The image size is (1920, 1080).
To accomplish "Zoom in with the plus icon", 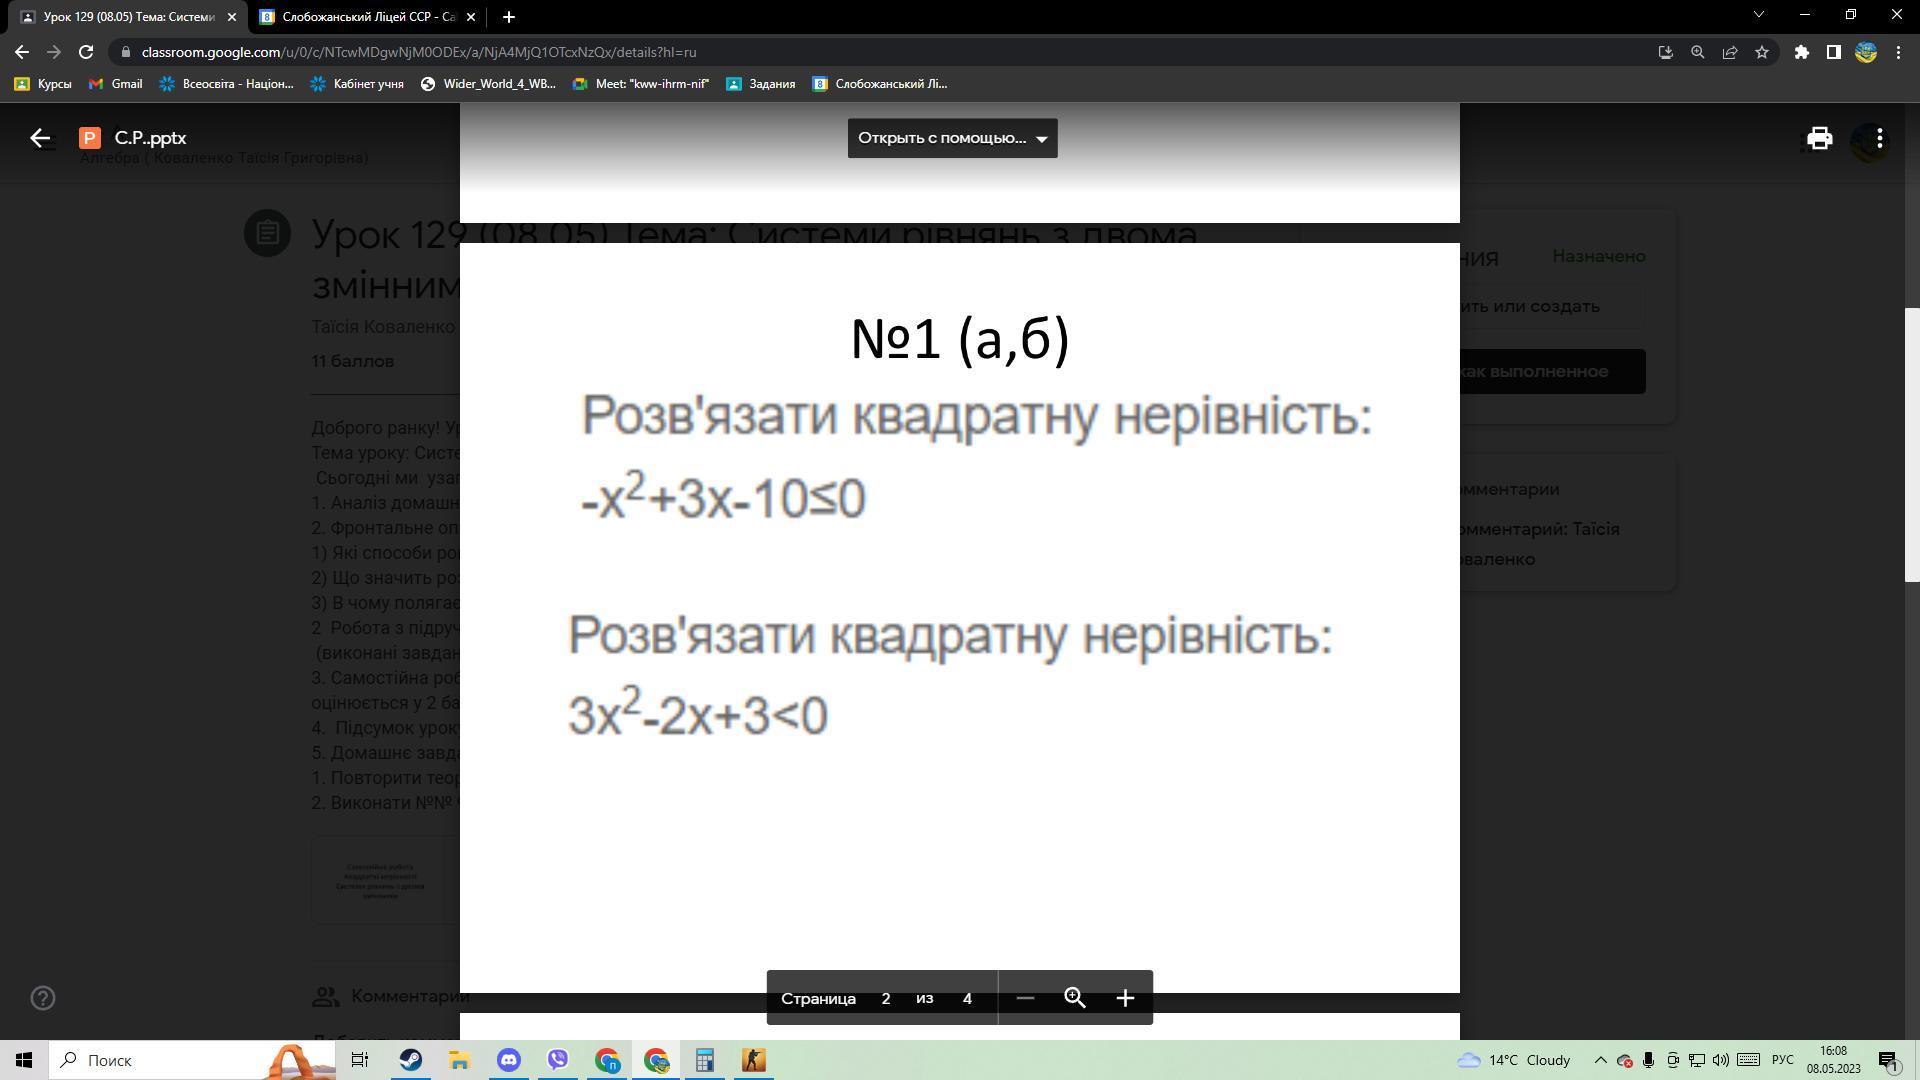I will click(x=1125, y=998).
